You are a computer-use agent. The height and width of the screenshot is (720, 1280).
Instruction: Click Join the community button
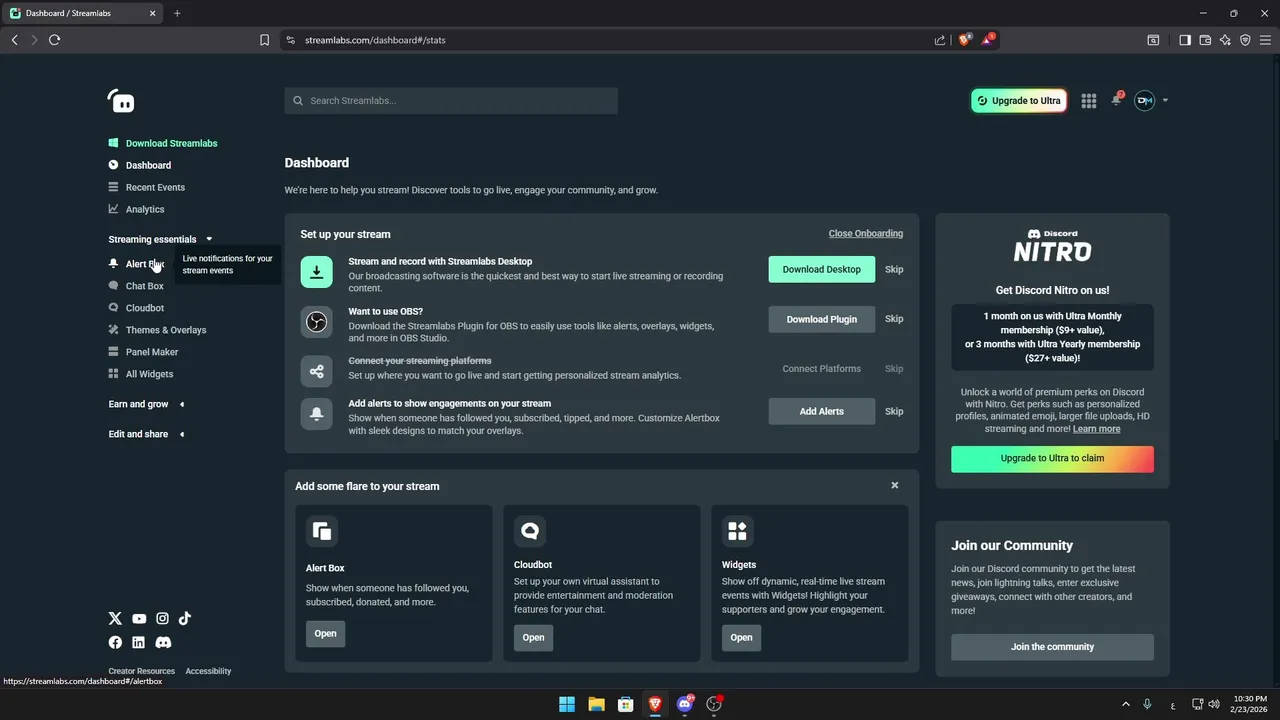(1052, 647)
